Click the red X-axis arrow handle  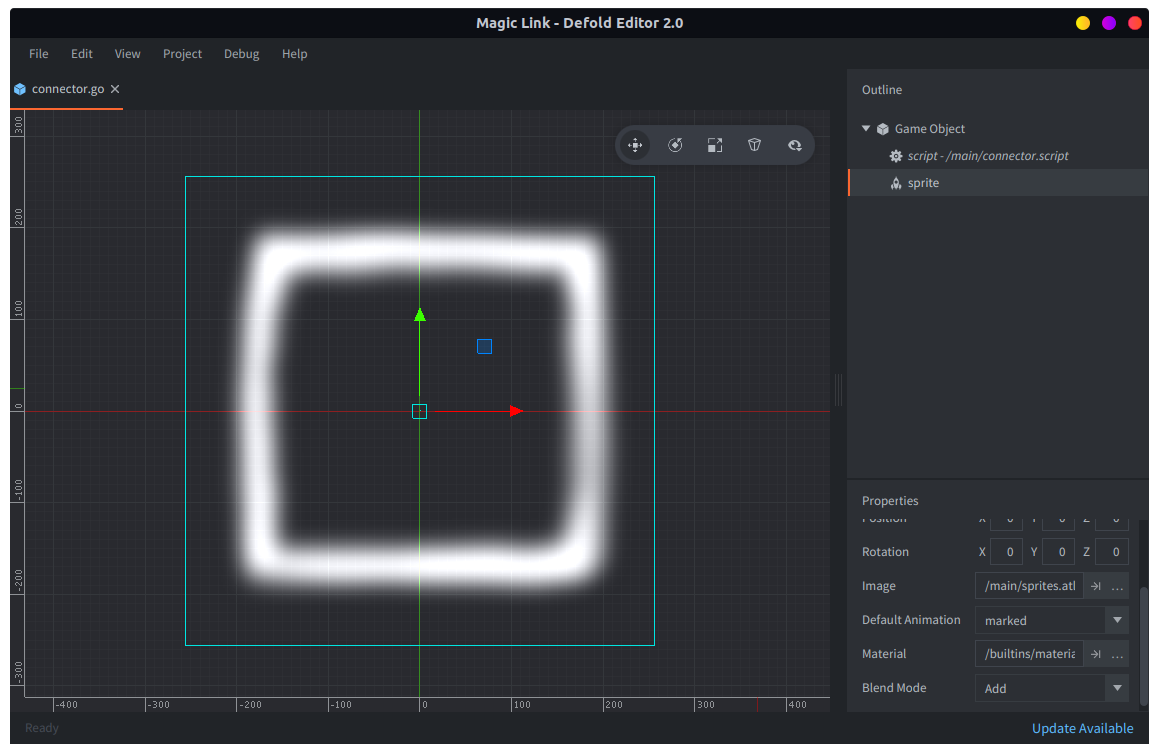516,411
